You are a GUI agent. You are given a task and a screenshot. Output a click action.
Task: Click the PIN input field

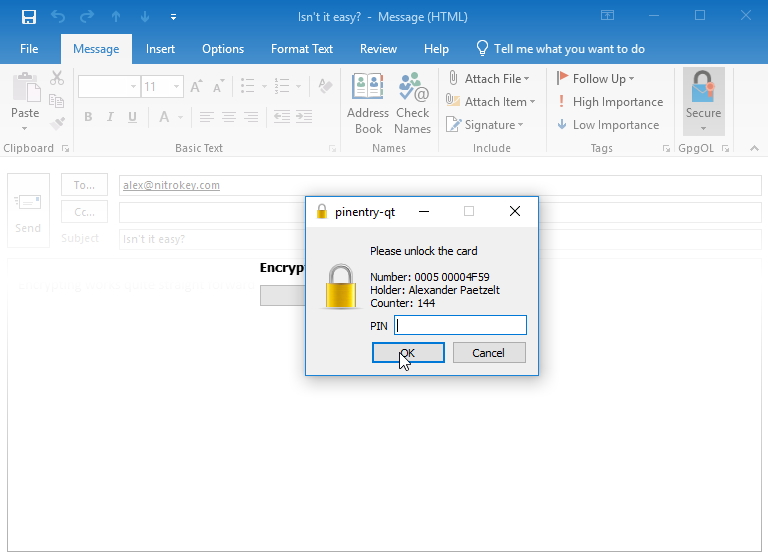(x=460, y=325)
